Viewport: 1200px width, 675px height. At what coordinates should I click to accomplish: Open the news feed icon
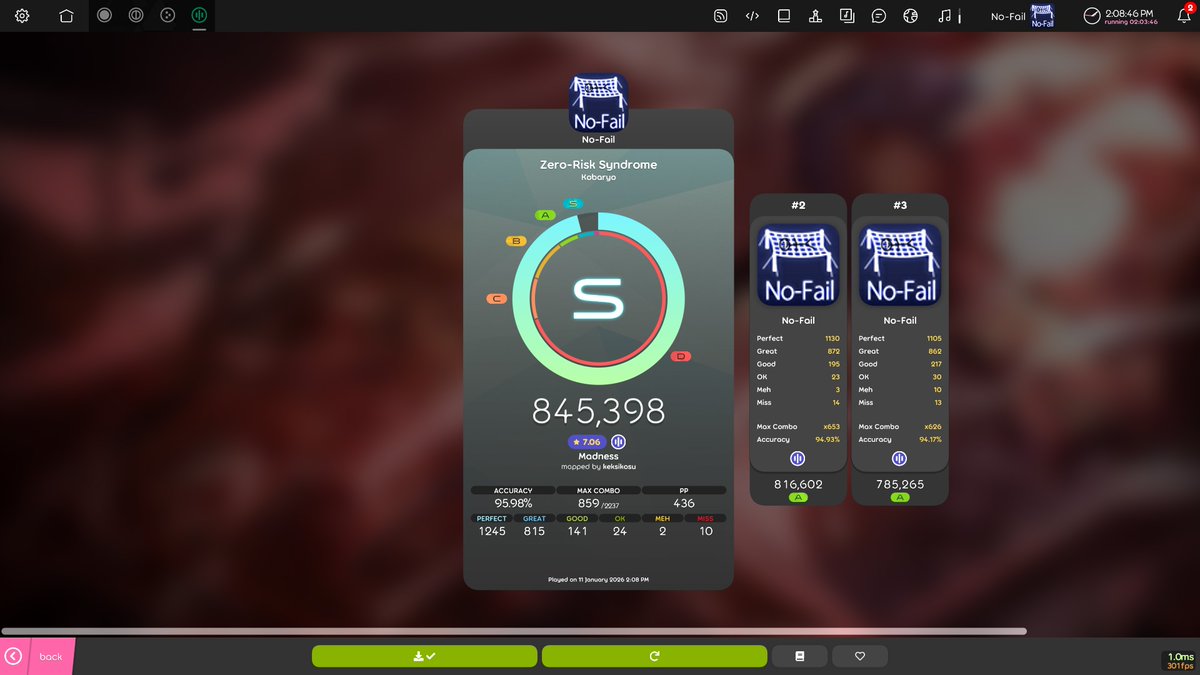pos(720,16)
